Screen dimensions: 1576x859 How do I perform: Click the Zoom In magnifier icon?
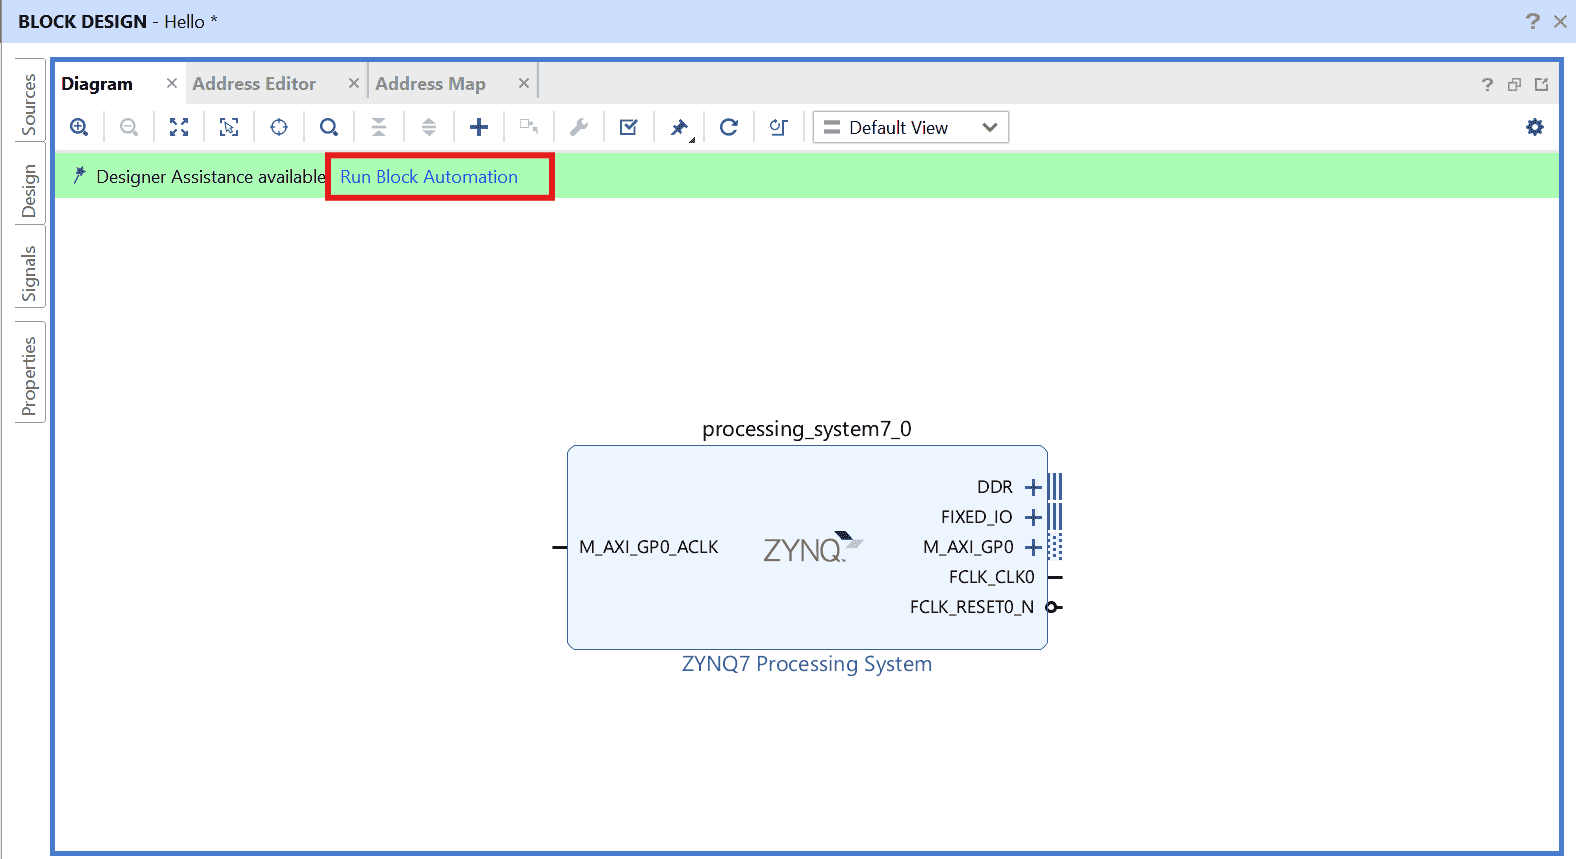tap(79, 127)
